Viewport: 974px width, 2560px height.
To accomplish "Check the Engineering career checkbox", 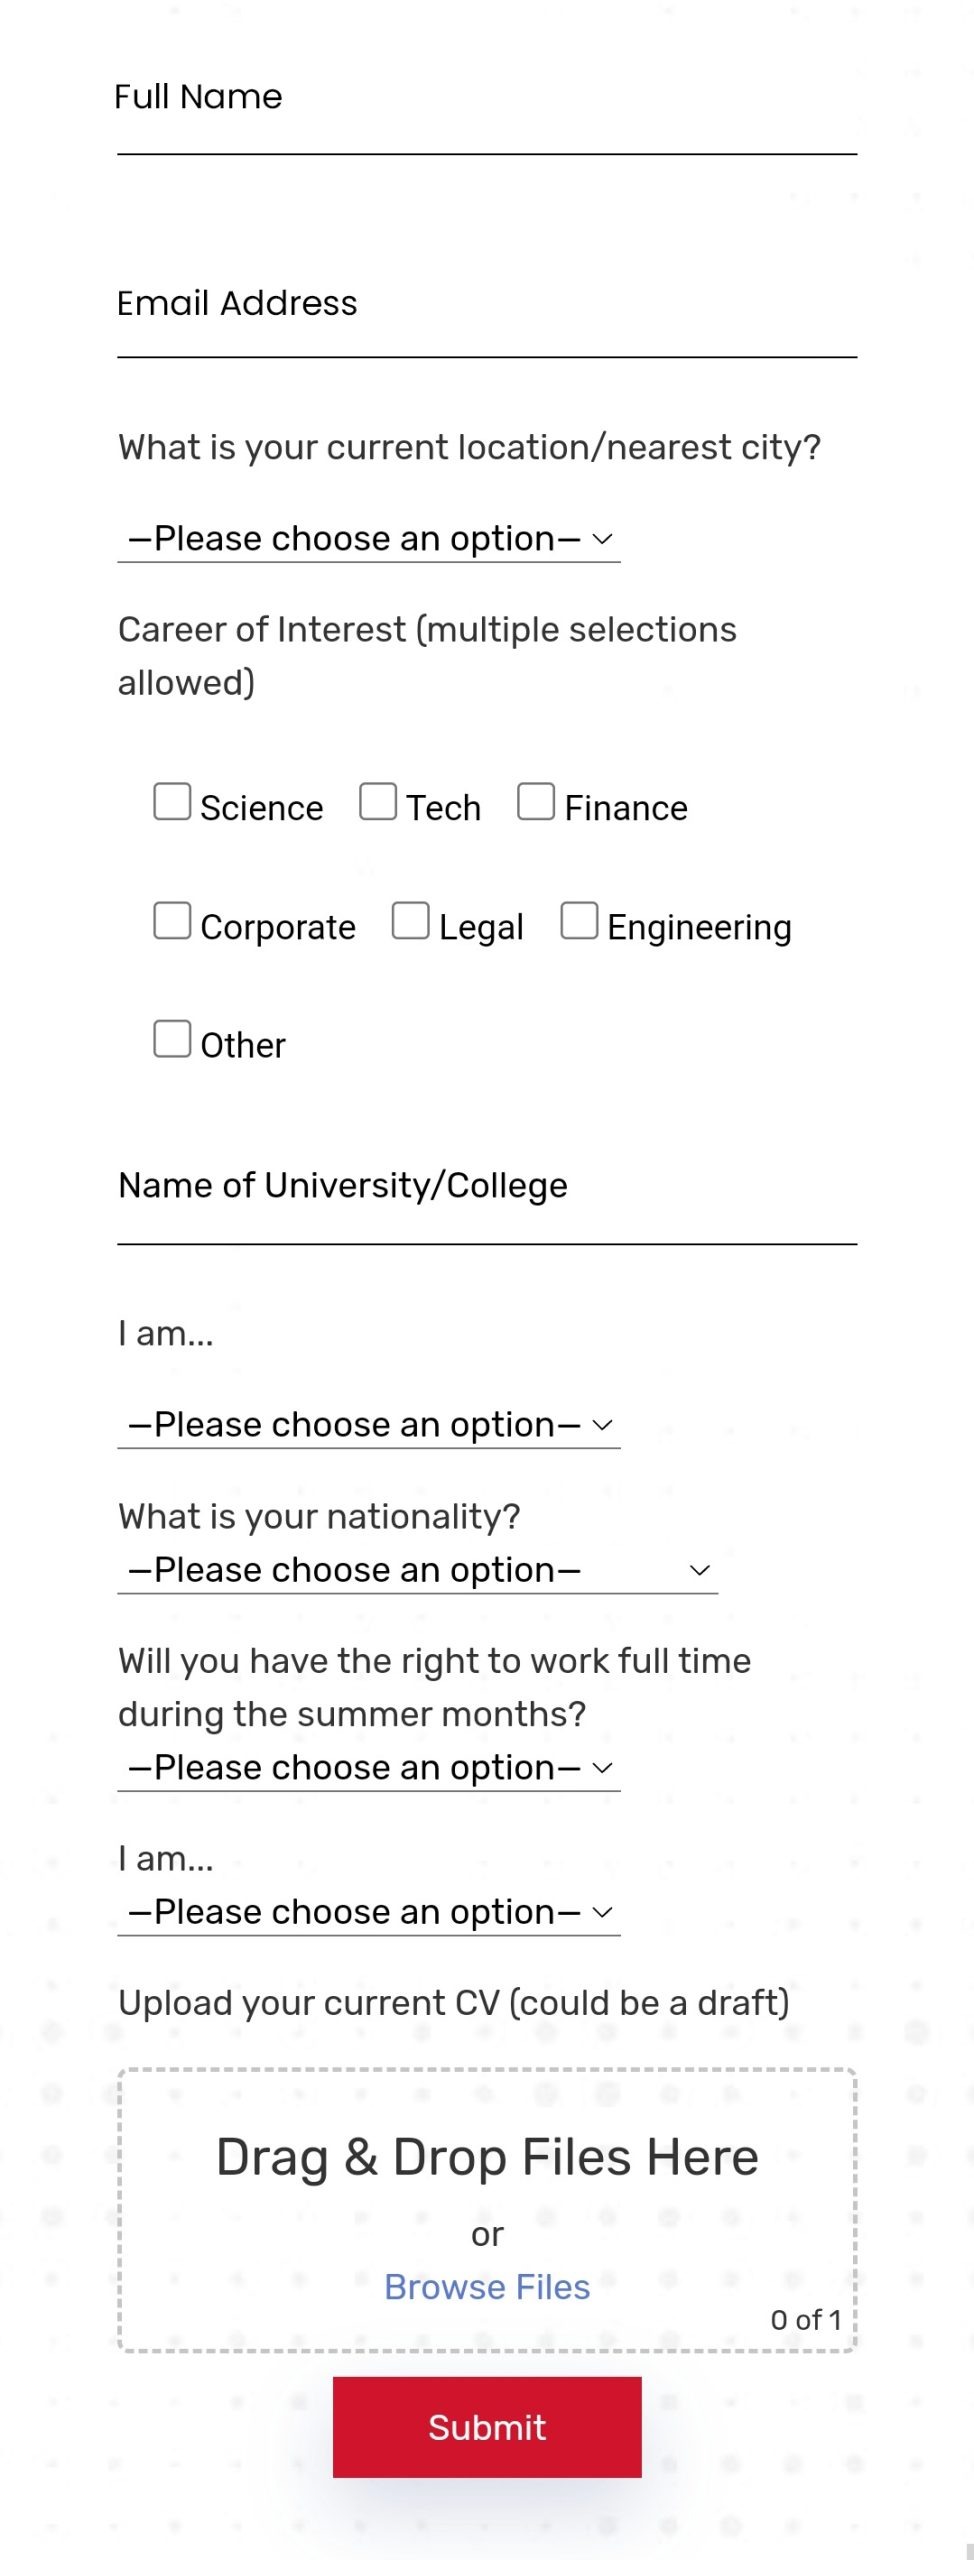I will pyautogui.click(x=579, y=921).
